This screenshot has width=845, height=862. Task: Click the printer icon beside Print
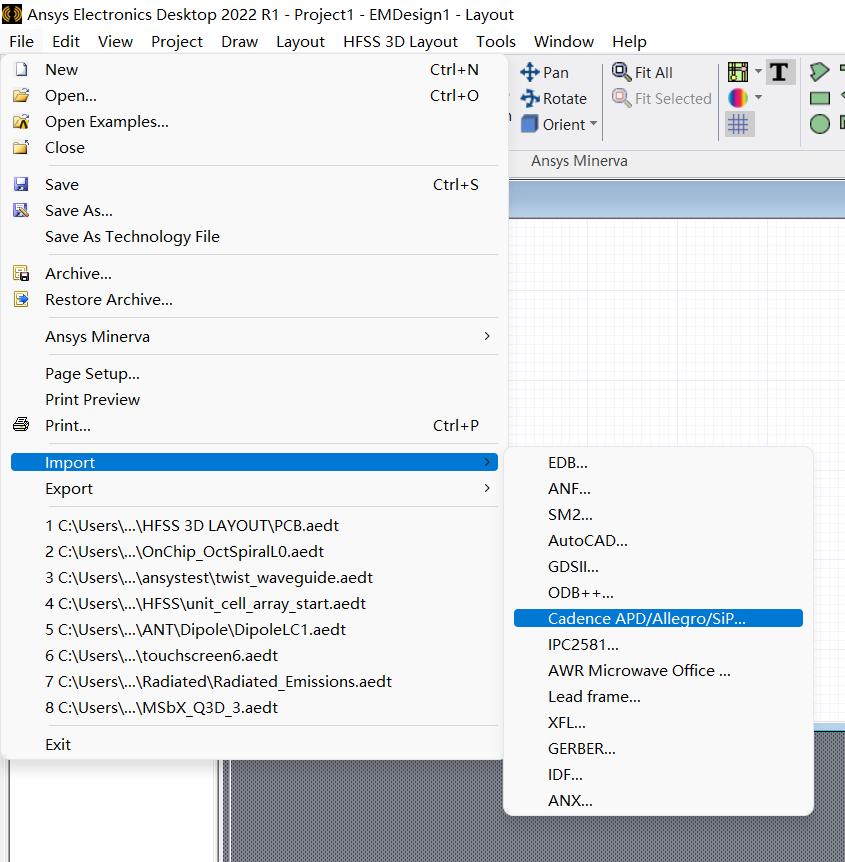[x=20, y=425]
